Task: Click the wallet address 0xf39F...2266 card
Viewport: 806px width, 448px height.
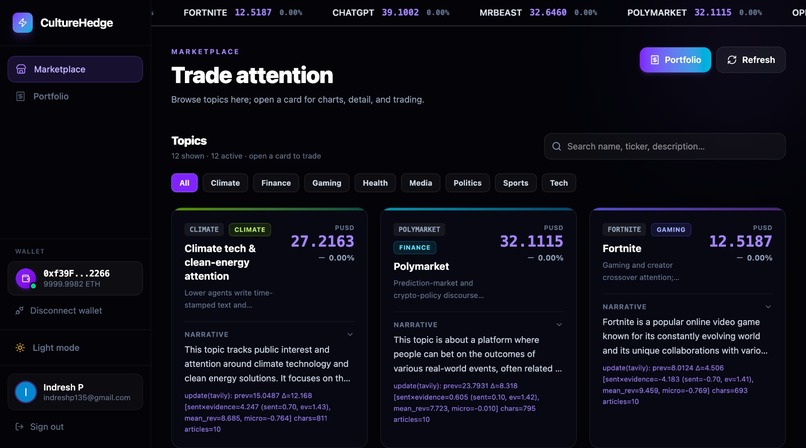Action: (75, 278)
